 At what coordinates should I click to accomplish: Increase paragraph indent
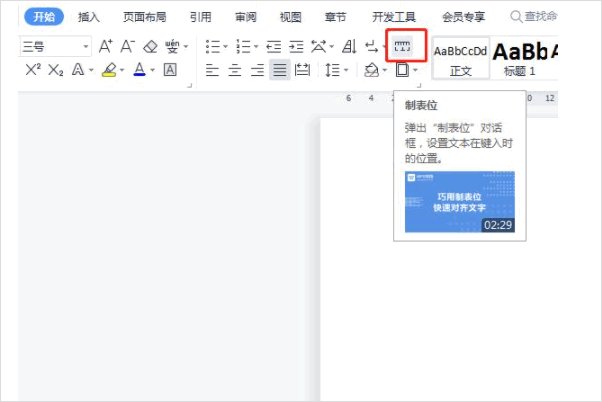point(296,47)
